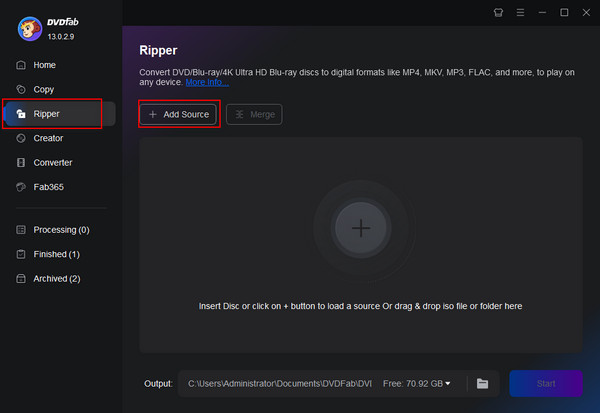The image size is (600, 413).
Task: Open Fab365 in sidebar
Action: pyautogui.click(x=49, y=187)
